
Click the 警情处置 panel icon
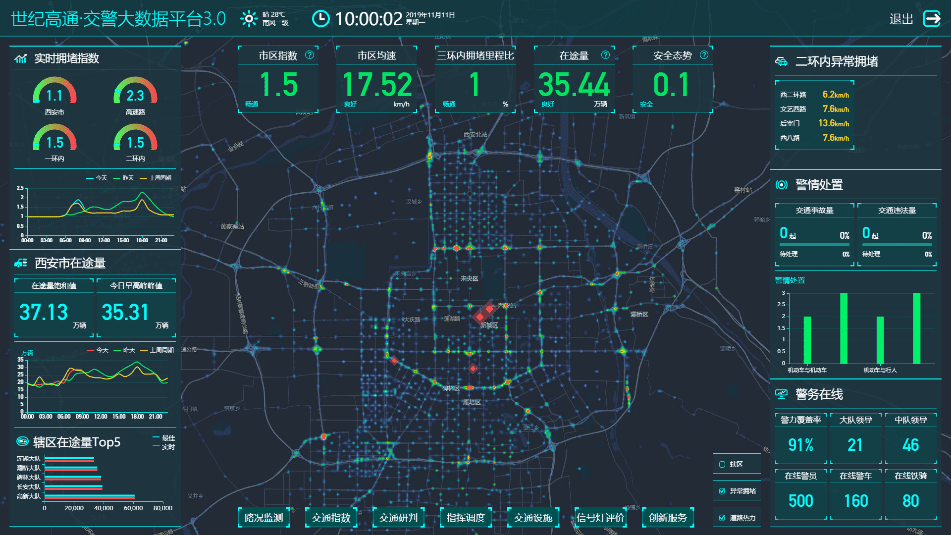point(782,185)
